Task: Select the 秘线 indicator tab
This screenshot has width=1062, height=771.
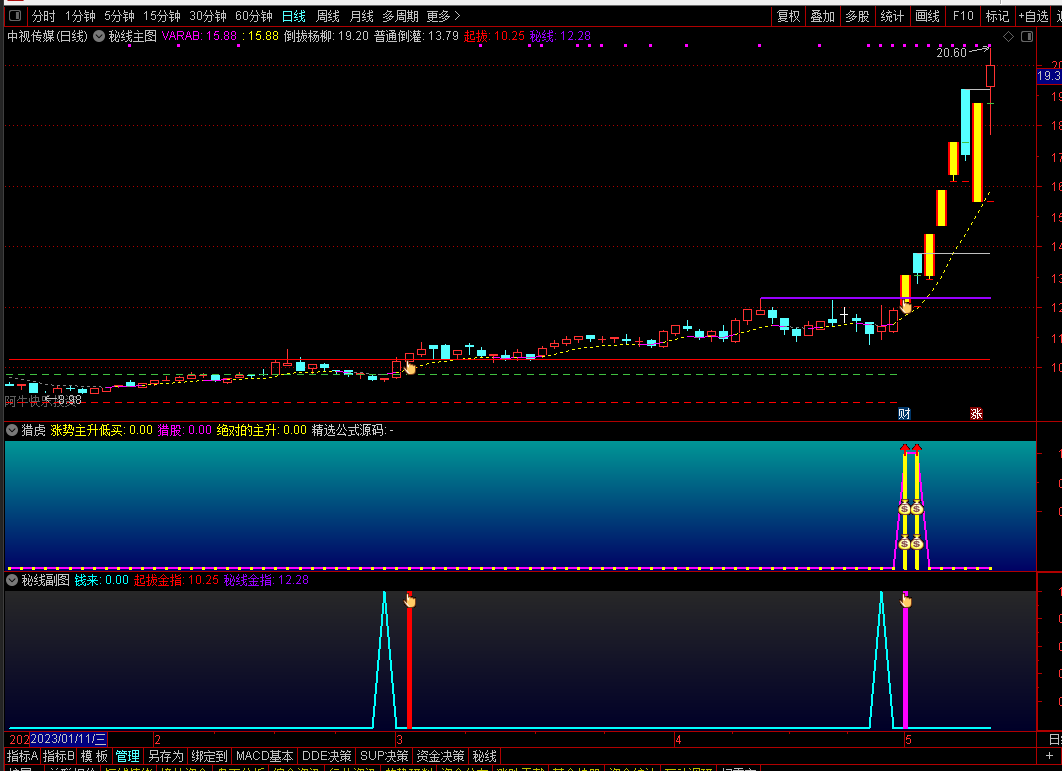Action: pyautogui.click(x=484, y=755)
